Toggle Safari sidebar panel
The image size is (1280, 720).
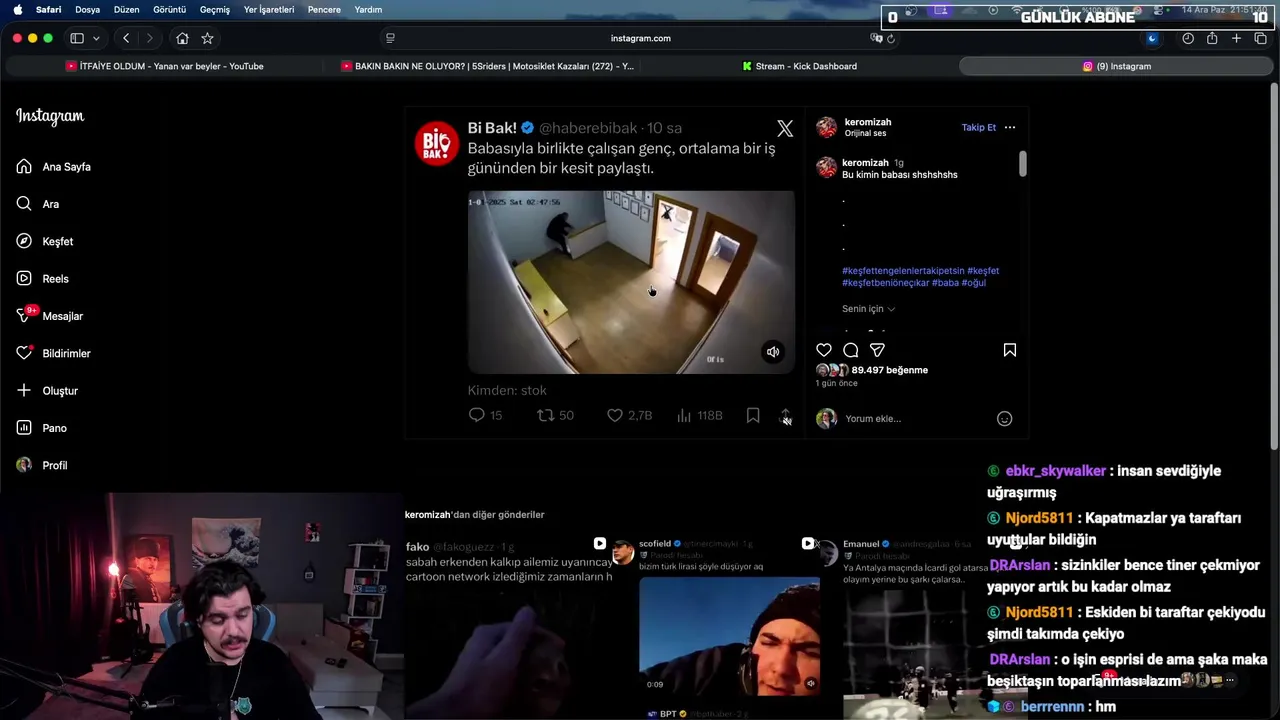(x=77, y=38)
